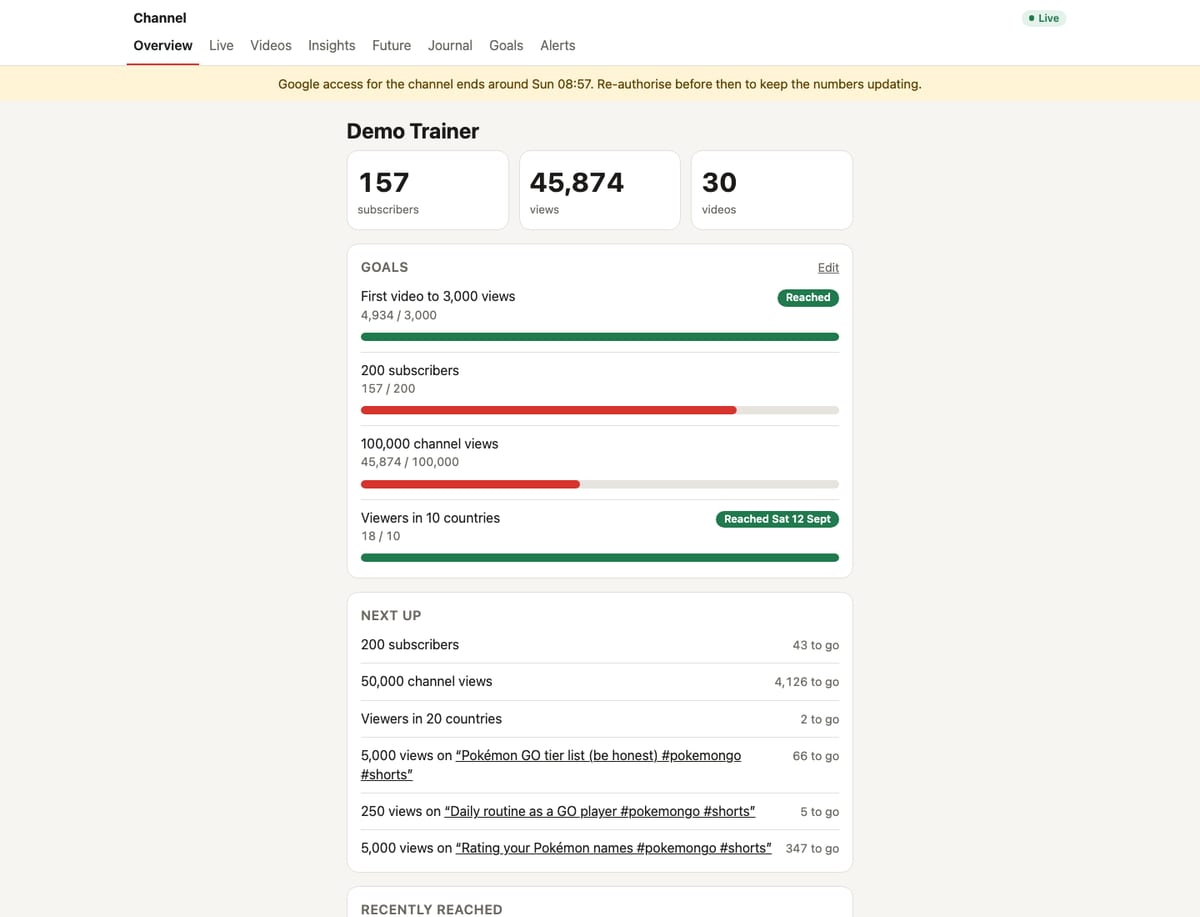Click the 66 to go value
Screen dimensions: 1200x917
(816, 756)
